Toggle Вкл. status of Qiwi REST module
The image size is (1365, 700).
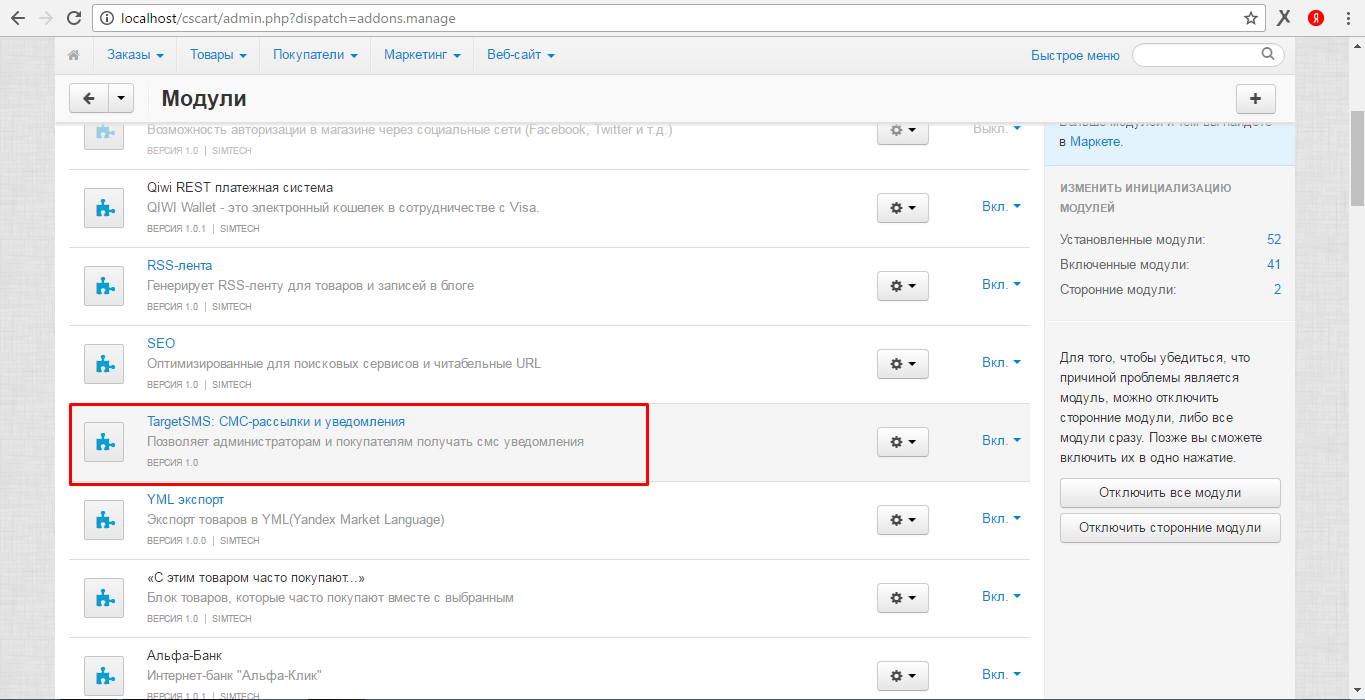[1001, 206]
